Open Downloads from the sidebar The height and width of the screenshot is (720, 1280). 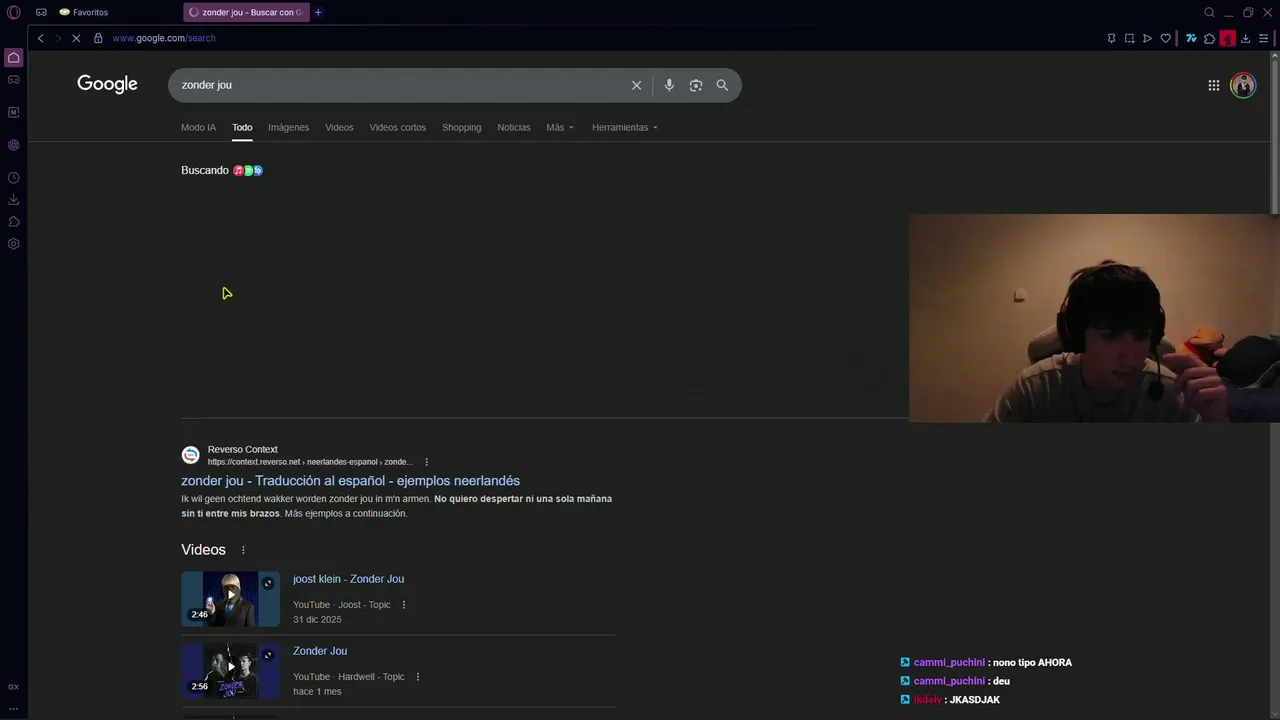(14, 200)
